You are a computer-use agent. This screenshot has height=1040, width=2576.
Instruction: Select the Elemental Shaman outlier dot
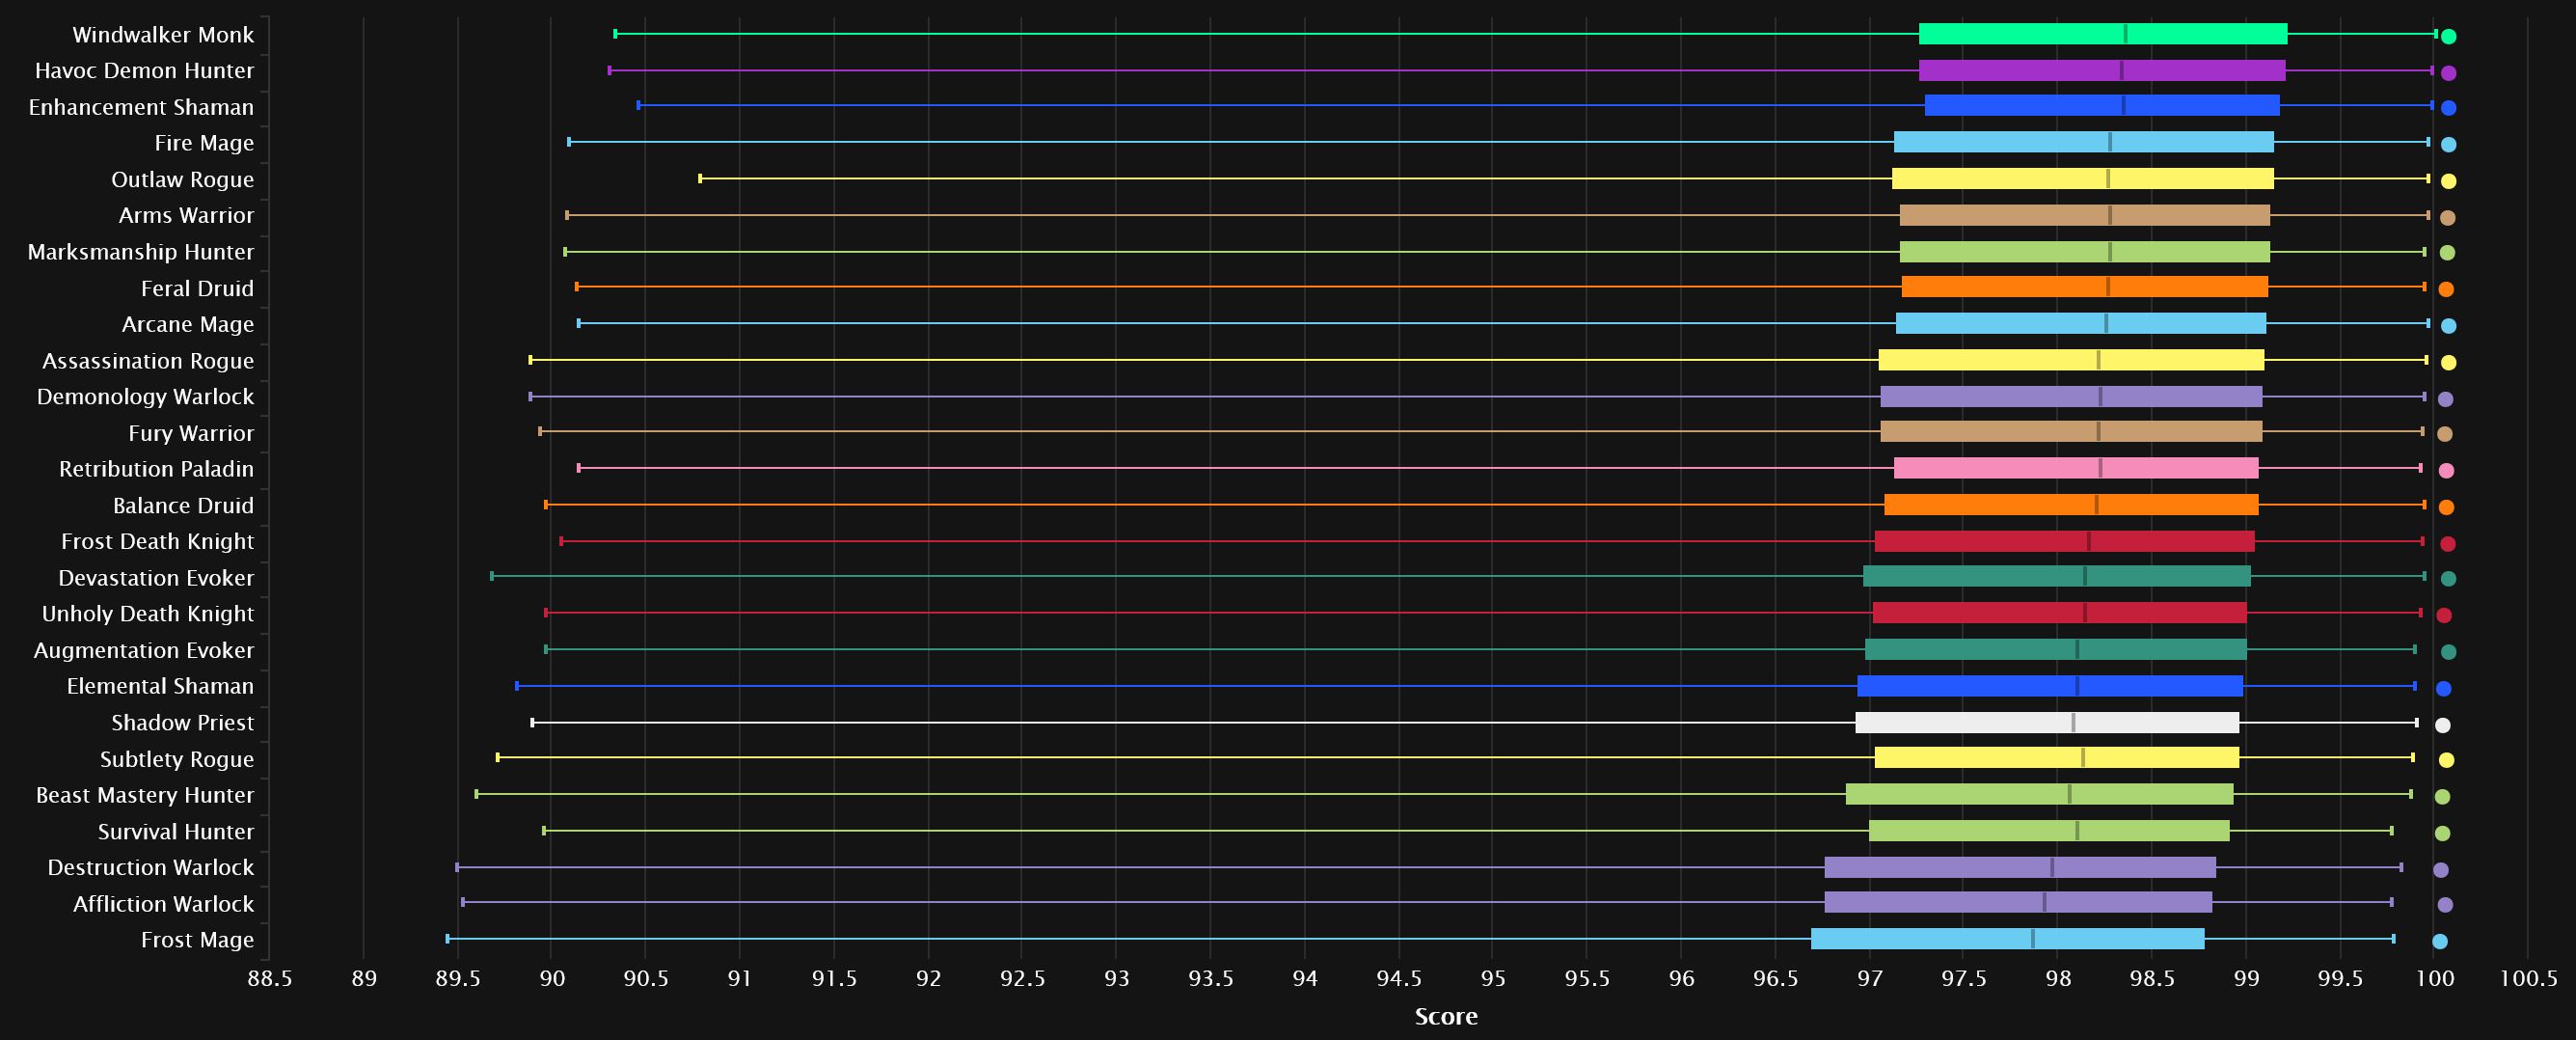tap(2444, 689)
